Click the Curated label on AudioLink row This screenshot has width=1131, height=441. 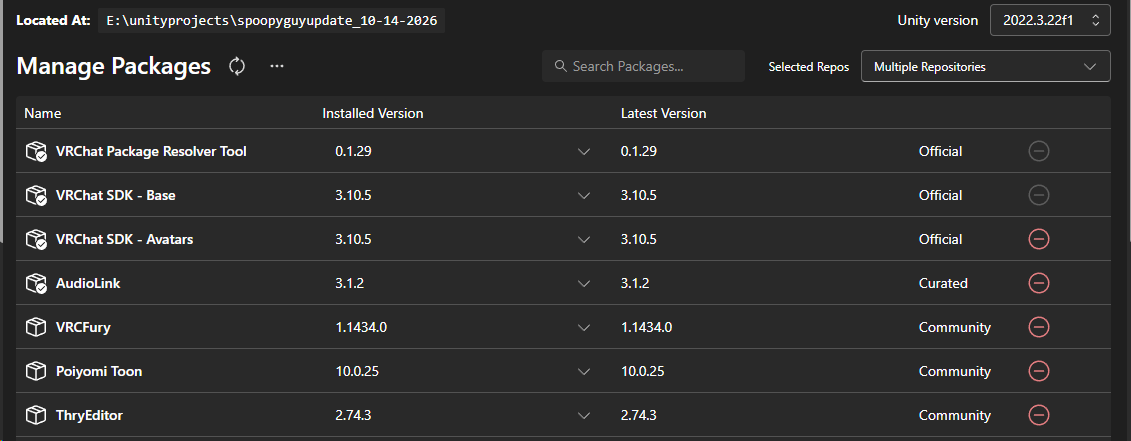(x=943, y=284)
